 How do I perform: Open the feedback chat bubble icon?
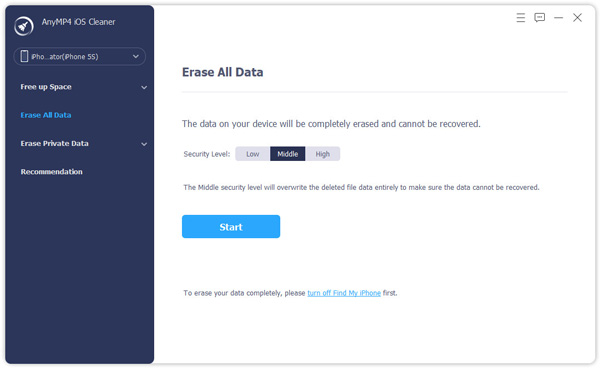pyautogui.click(x=540, y=18)
